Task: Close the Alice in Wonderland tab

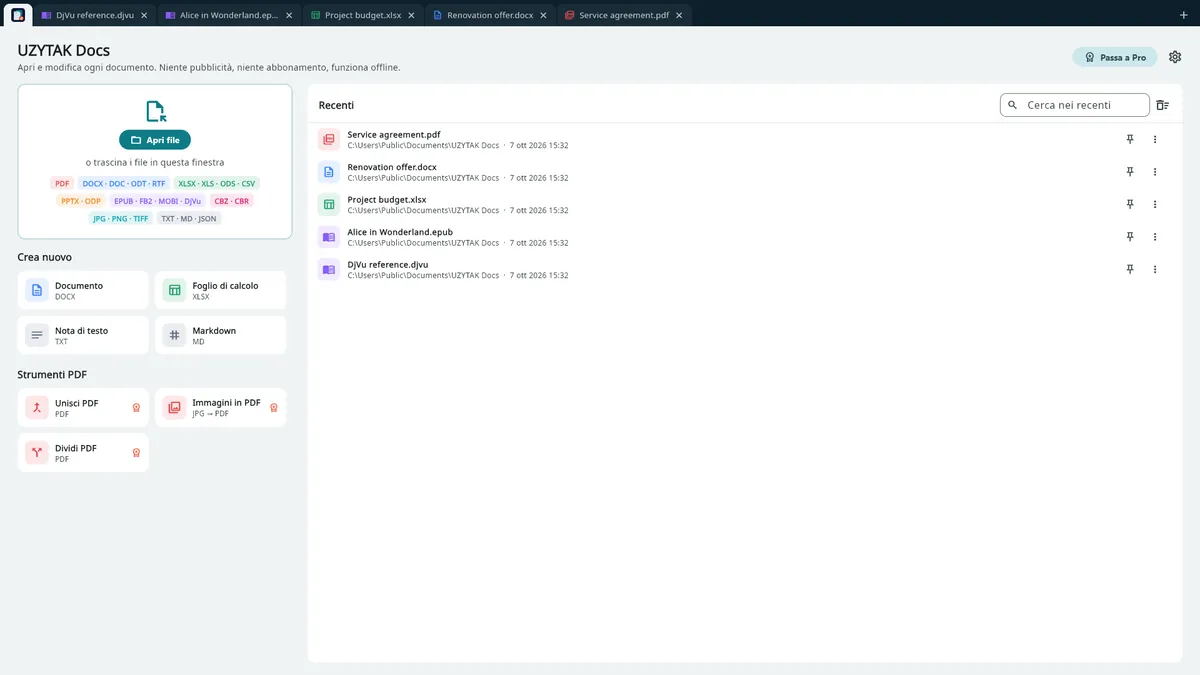Action: [290, 16]
